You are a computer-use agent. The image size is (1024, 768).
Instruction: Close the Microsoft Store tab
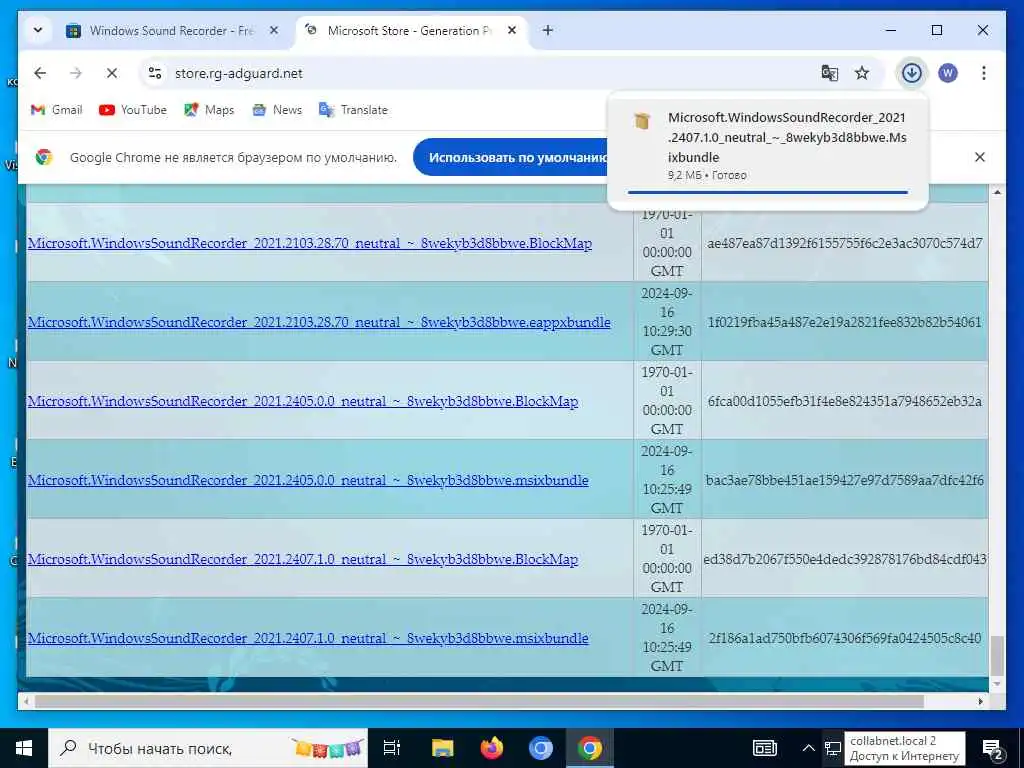coord(512,30)
